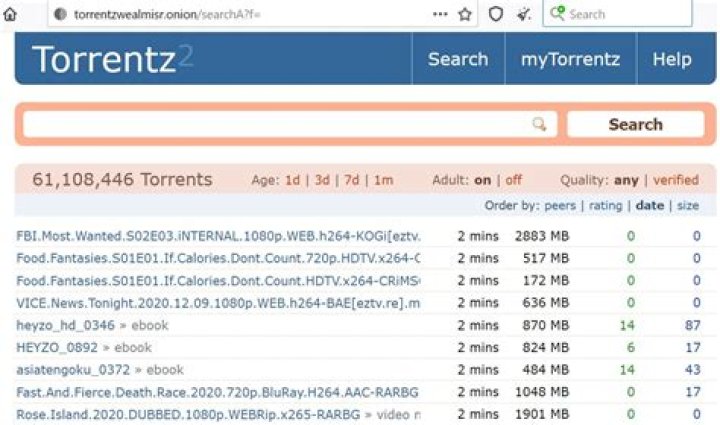This screenshot has width=720, height=425.
Task: Open site identity info icon in address bar
Action: click(x=60, y=14)
